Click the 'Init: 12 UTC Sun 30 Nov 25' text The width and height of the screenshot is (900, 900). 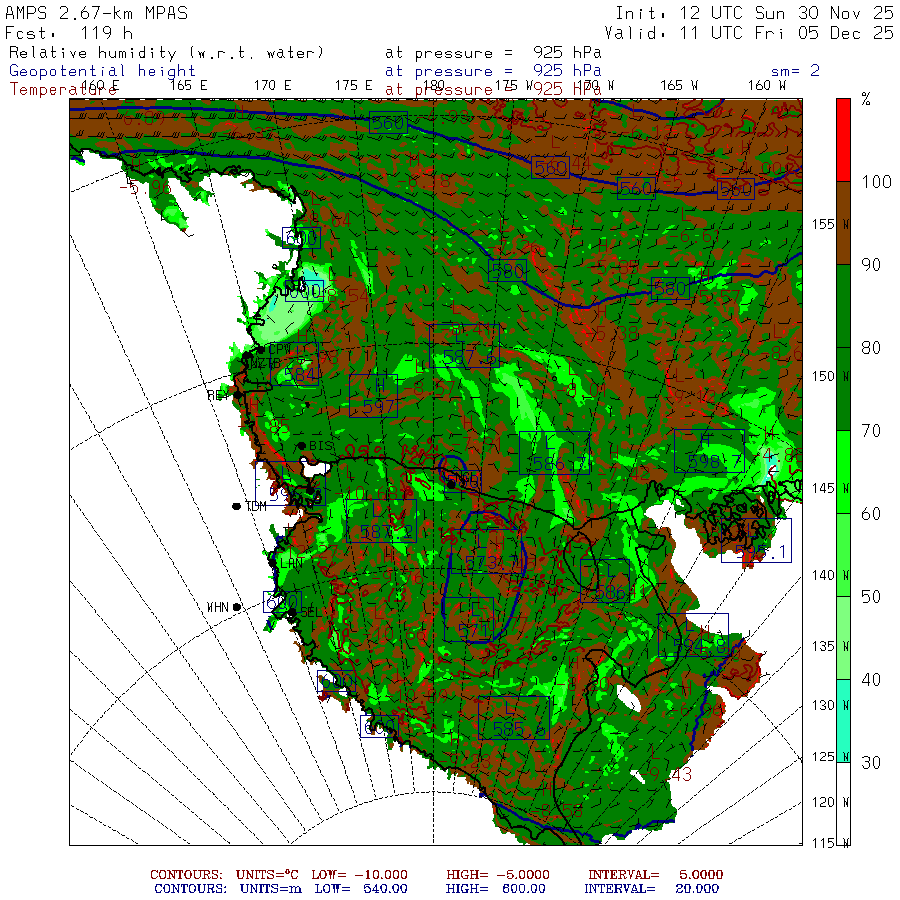[754, 13]
